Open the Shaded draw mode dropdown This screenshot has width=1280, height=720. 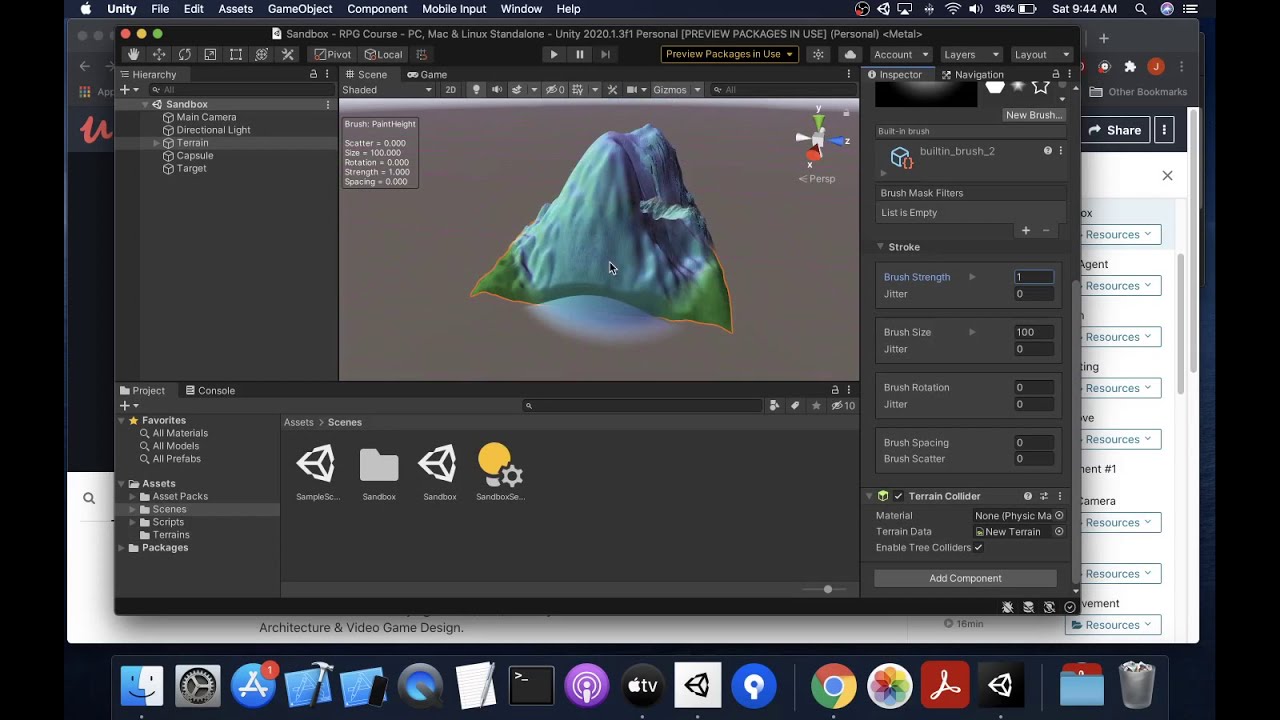387,90
